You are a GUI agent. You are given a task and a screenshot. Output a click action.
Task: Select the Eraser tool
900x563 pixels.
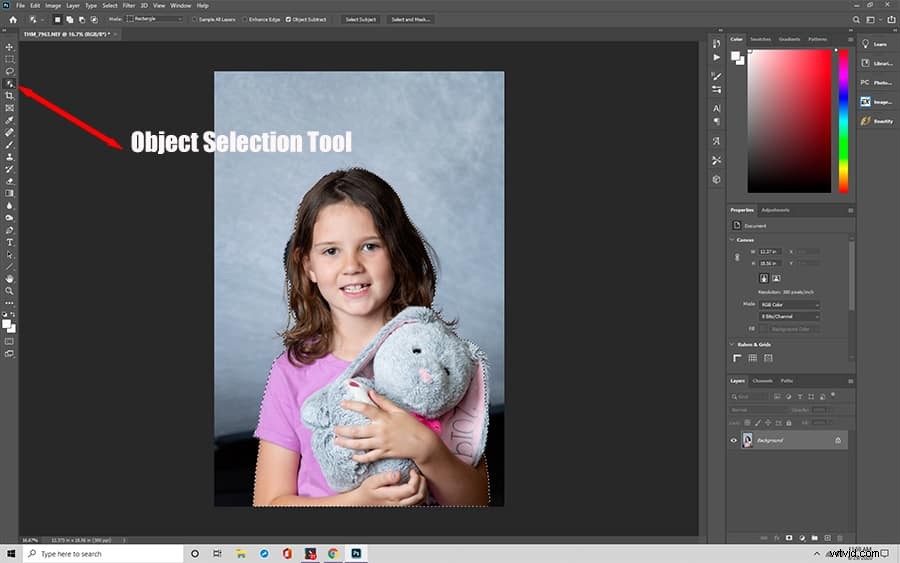point(9,181)
